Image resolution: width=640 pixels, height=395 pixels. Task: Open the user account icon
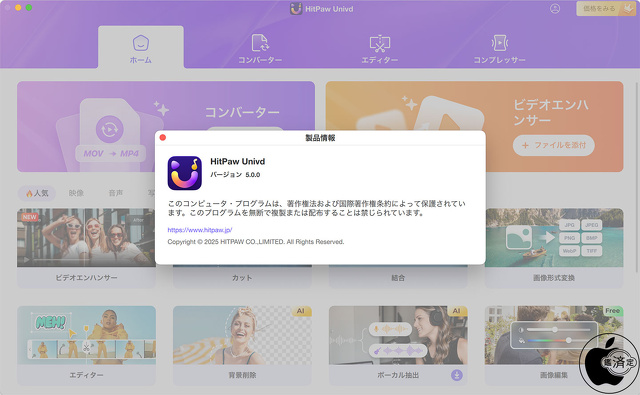(x=555, y=8)
